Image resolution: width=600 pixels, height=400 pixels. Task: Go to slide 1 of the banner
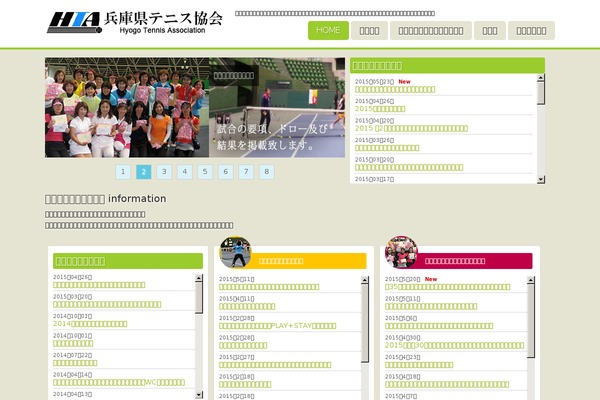(x=123, y=172)
